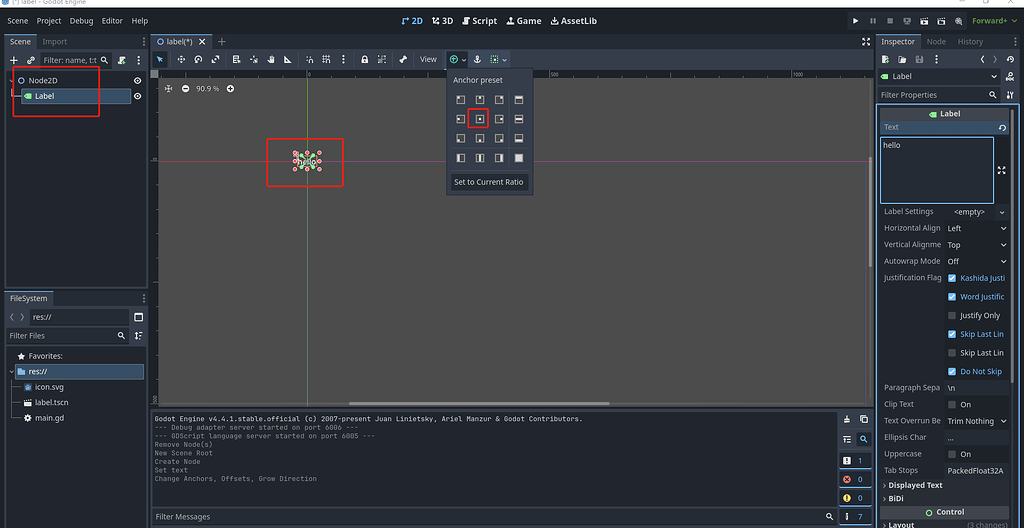This screenshot has height=528, width=1024.
Task: Stop the running project
Action: (889, 21)
